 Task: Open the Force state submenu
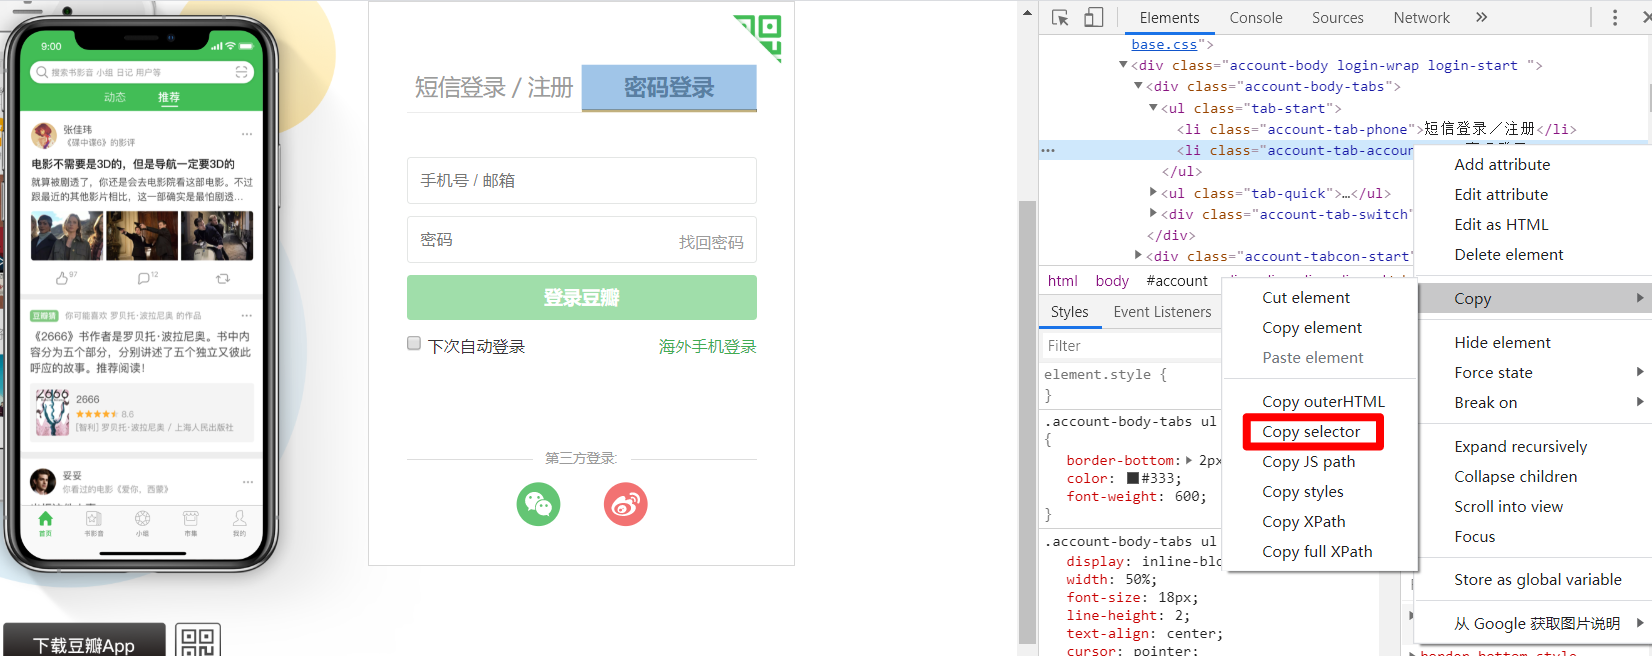tap(1533, 372)
